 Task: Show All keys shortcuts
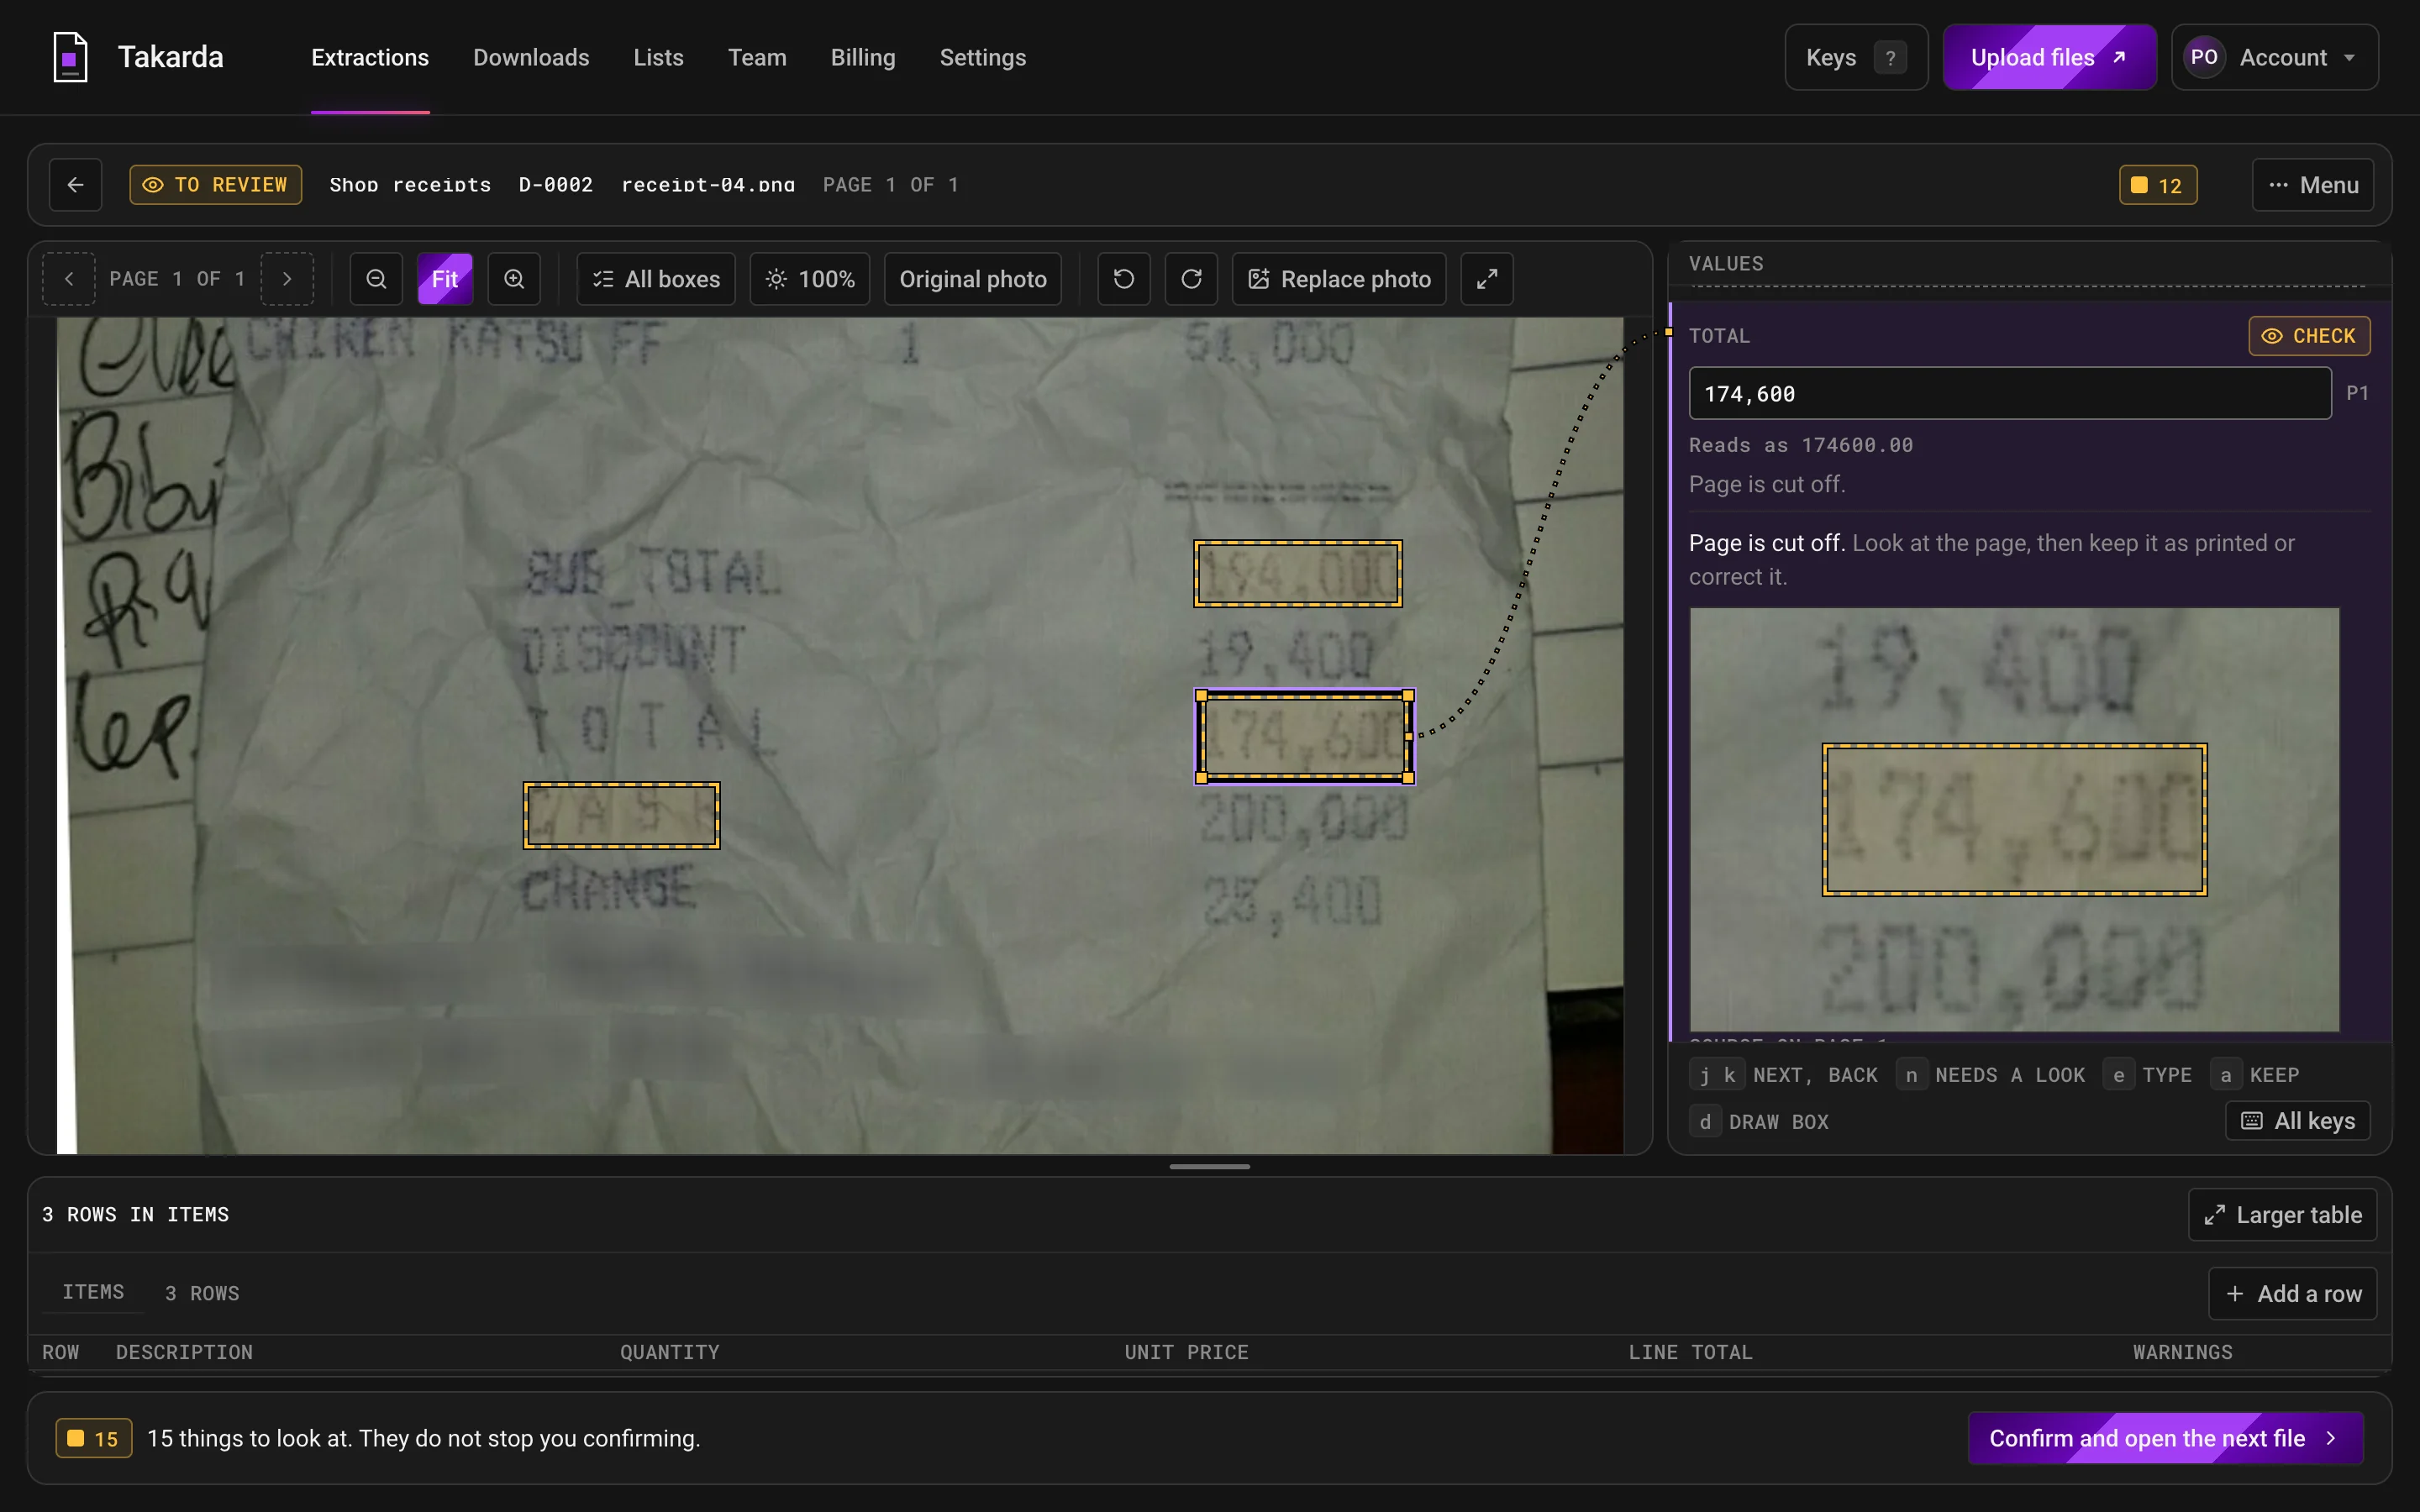tap(2298, 1120)
